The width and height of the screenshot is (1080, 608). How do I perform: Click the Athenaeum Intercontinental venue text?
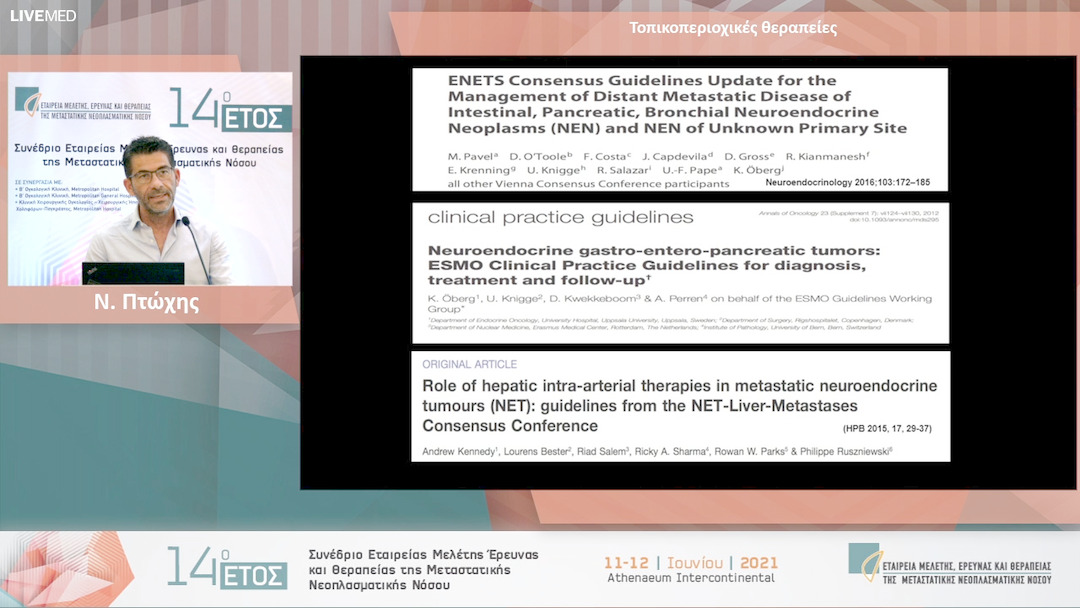point(691,578)
